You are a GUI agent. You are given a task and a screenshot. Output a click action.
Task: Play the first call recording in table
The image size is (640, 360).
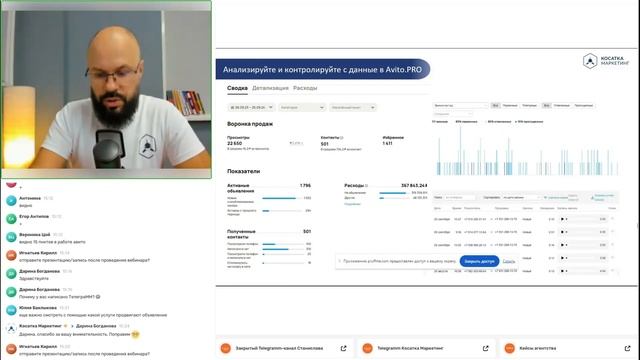[562, 219]
